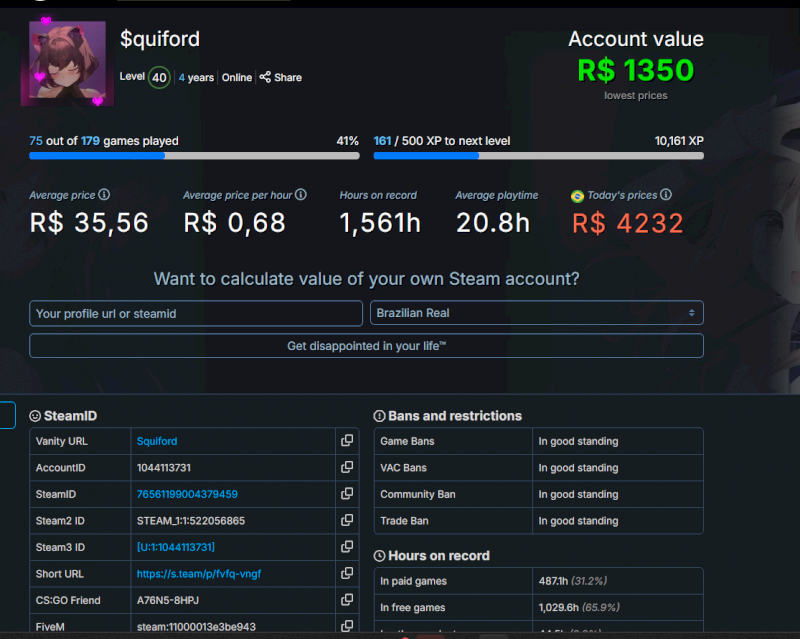
Task: Click Get disappointed in your life button
Action: coord(366,346)
